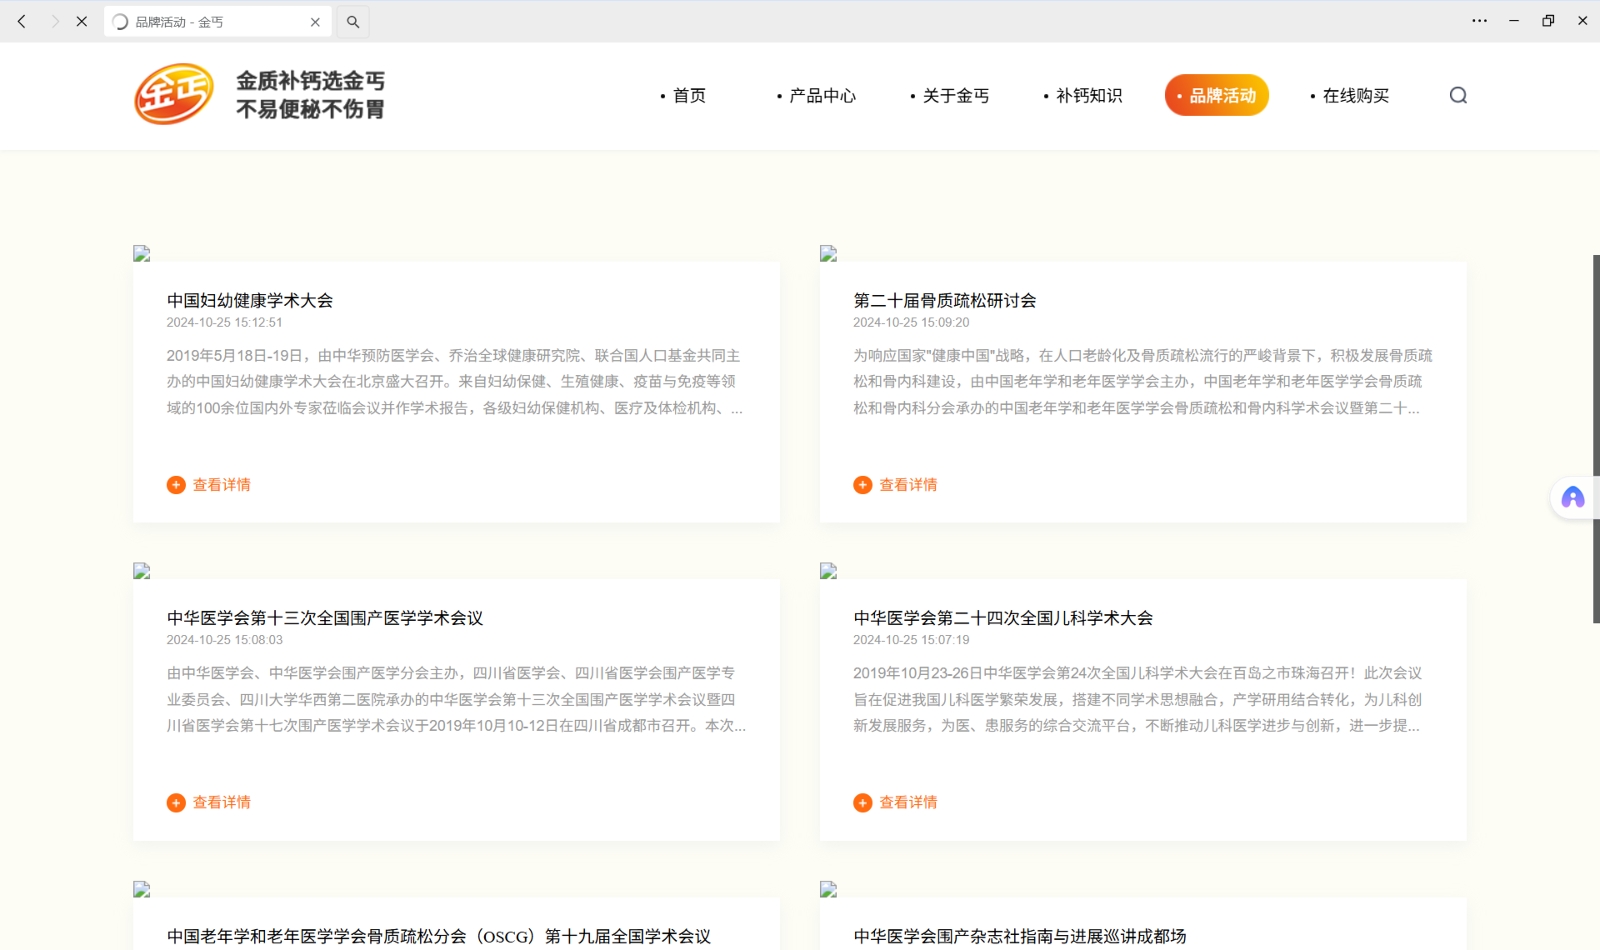Click the 金丐 brand logo
Screen dimensions: 1600x950
tap(175, 93)
